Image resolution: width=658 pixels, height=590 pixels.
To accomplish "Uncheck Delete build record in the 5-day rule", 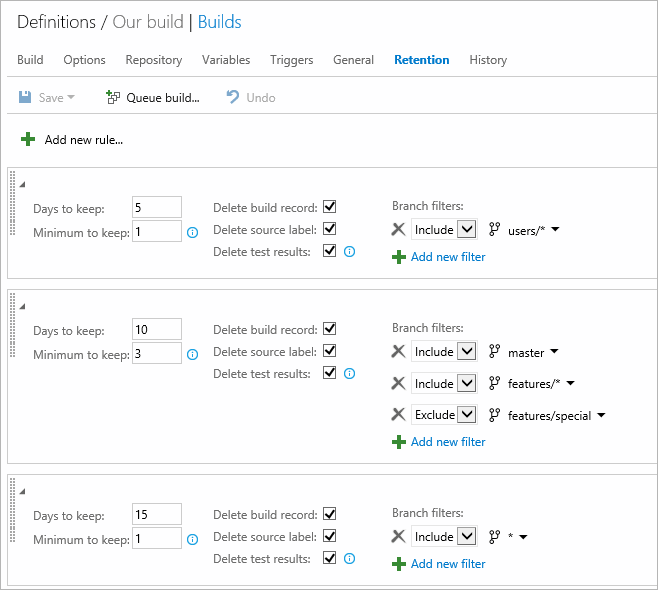I will 329,207.
